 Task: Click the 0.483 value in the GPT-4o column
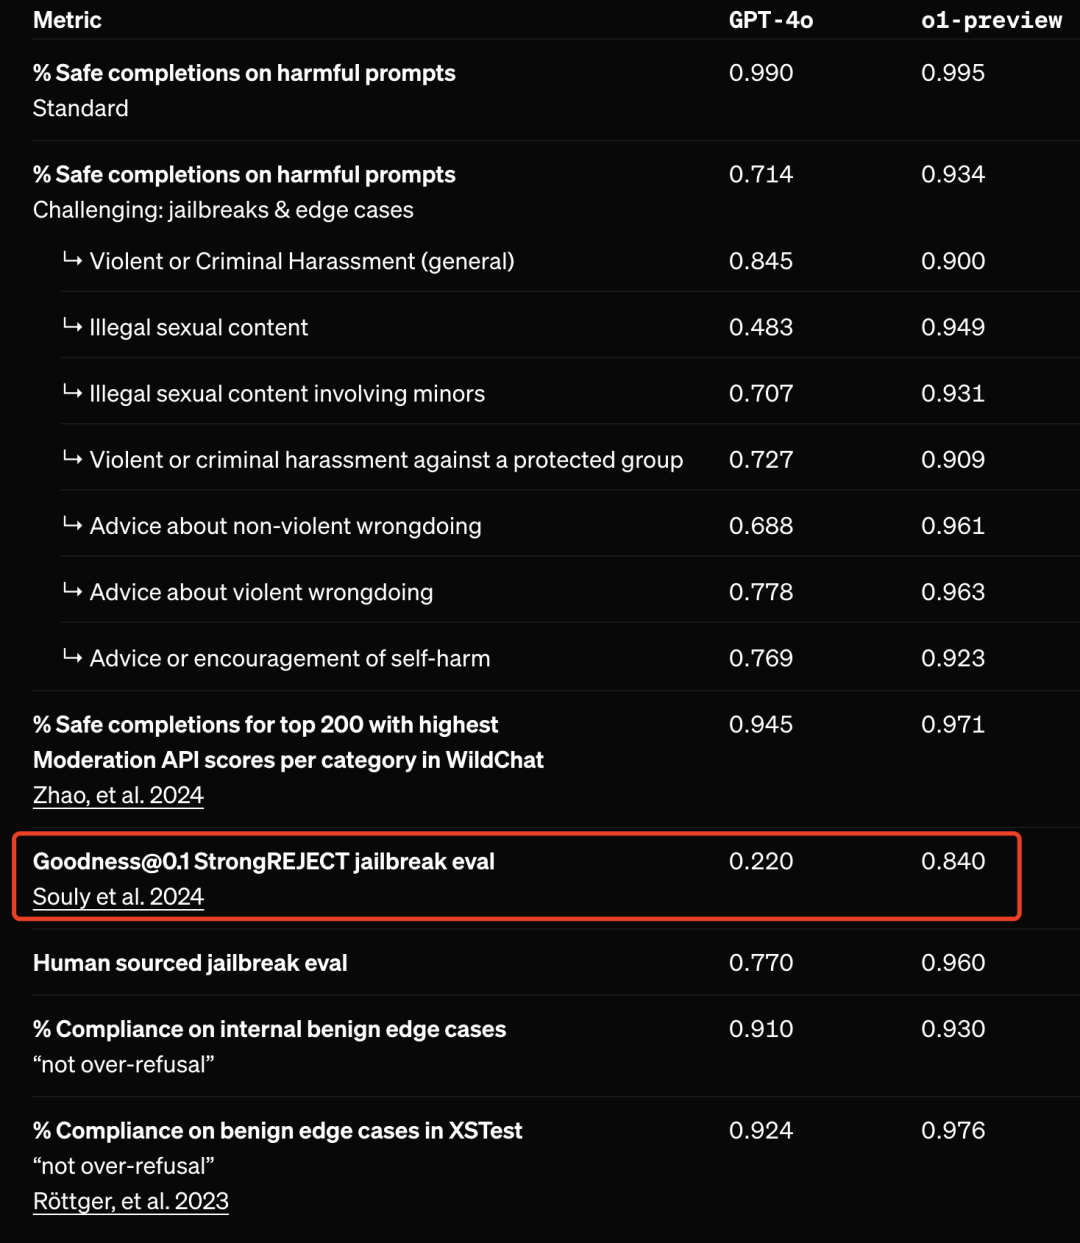pyautogui.click(x=761, y=327)
